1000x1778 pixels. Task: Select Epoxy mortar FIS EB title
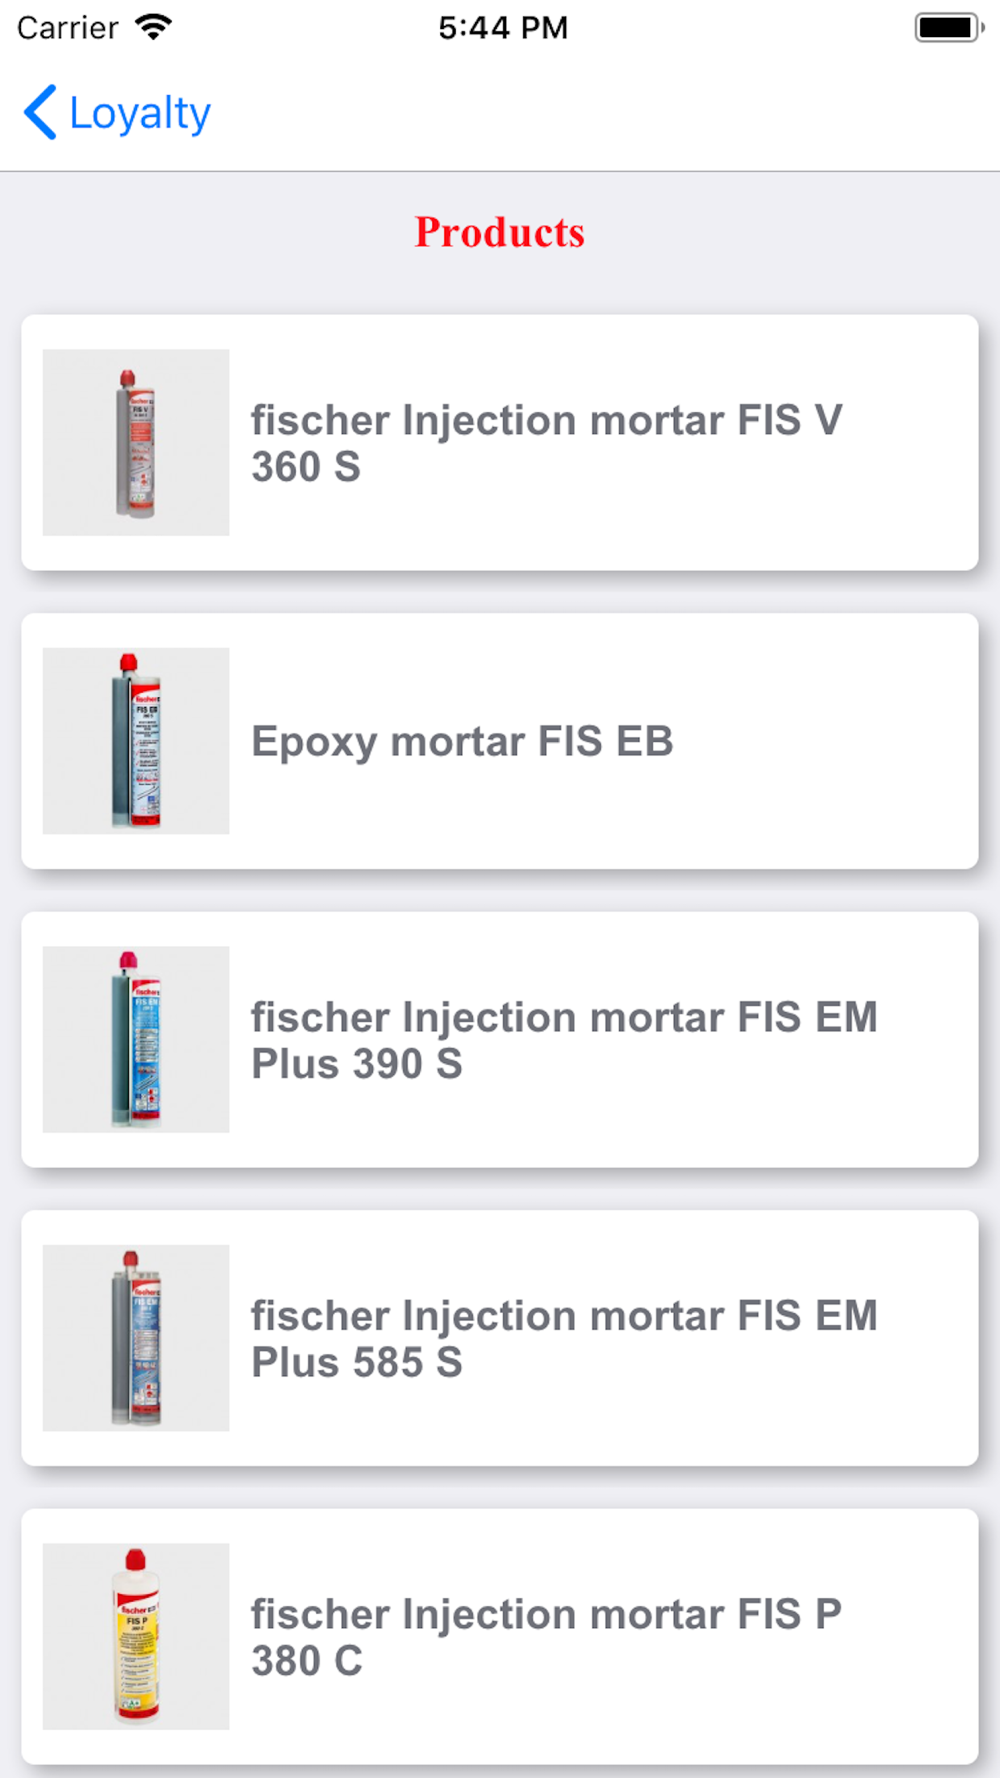462,742
